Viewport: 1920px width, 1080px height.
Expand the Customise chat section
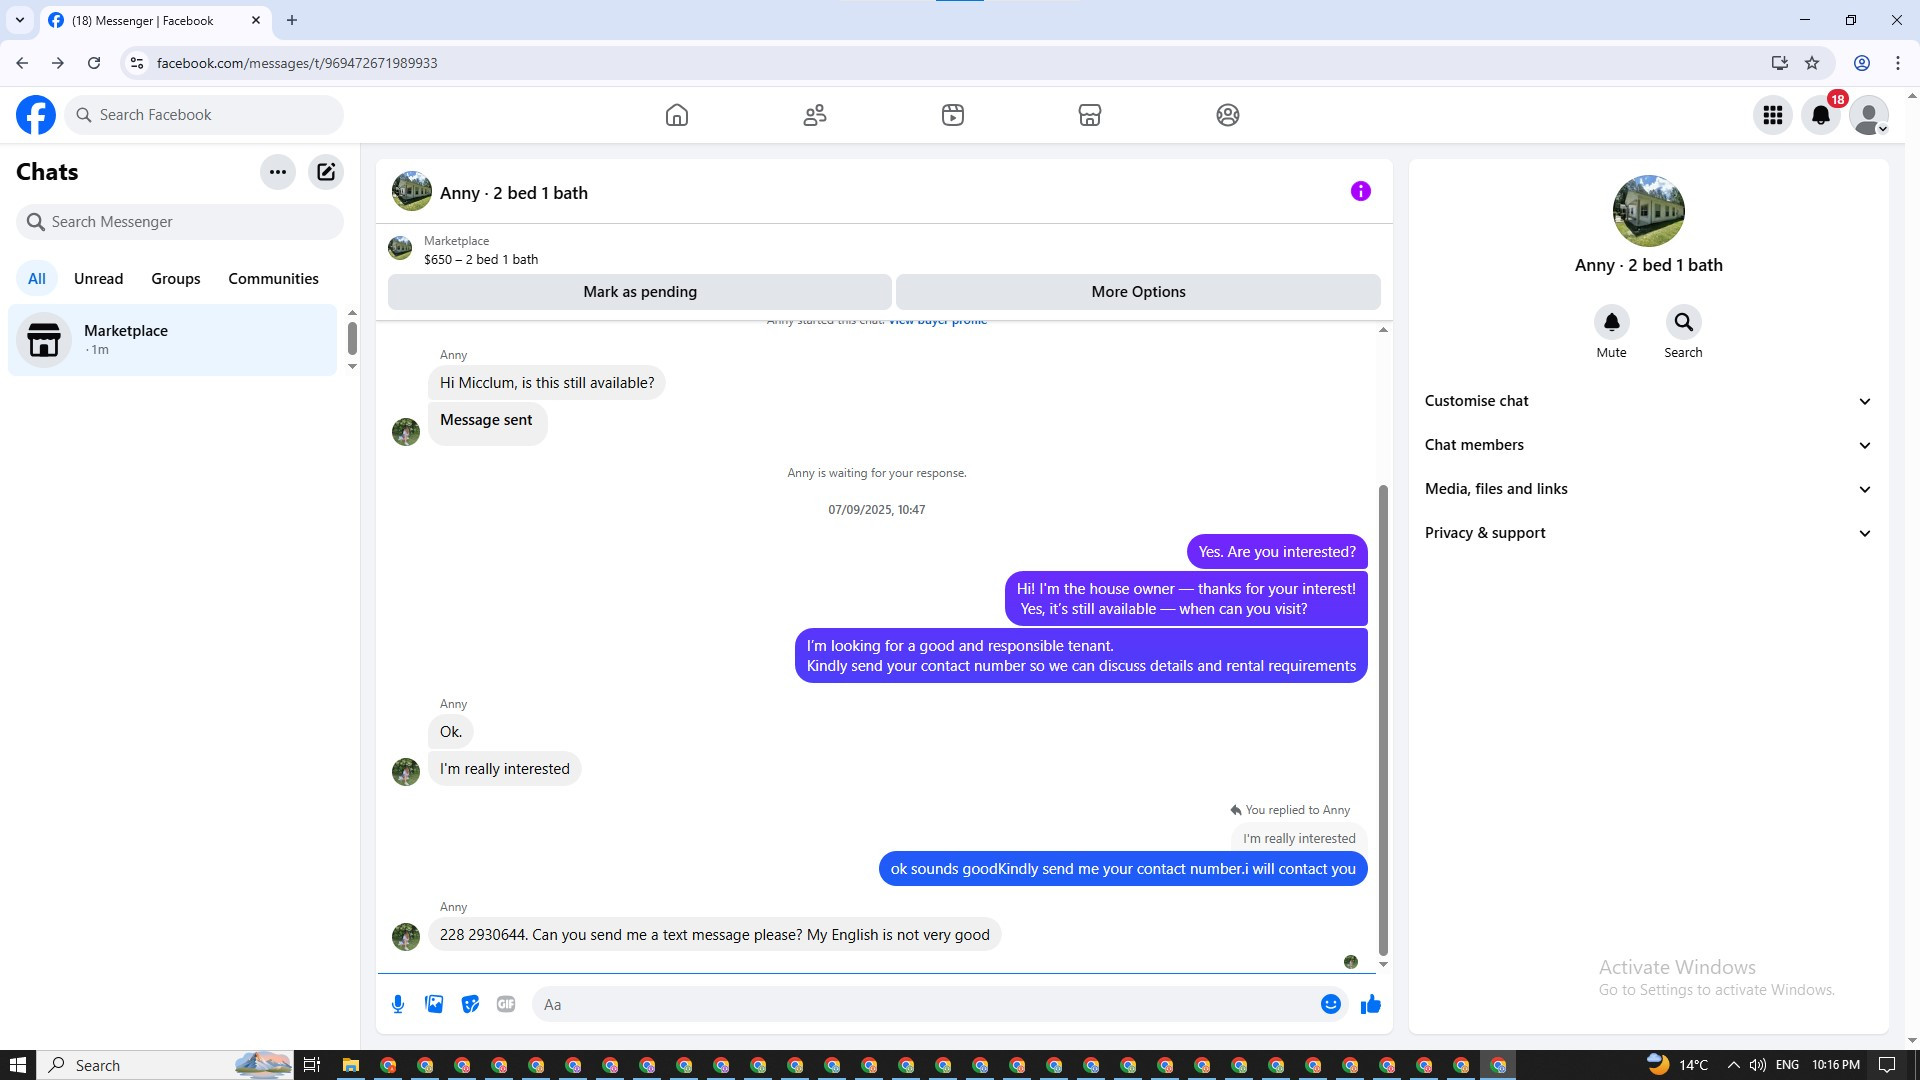click(x=1647, y=401)
